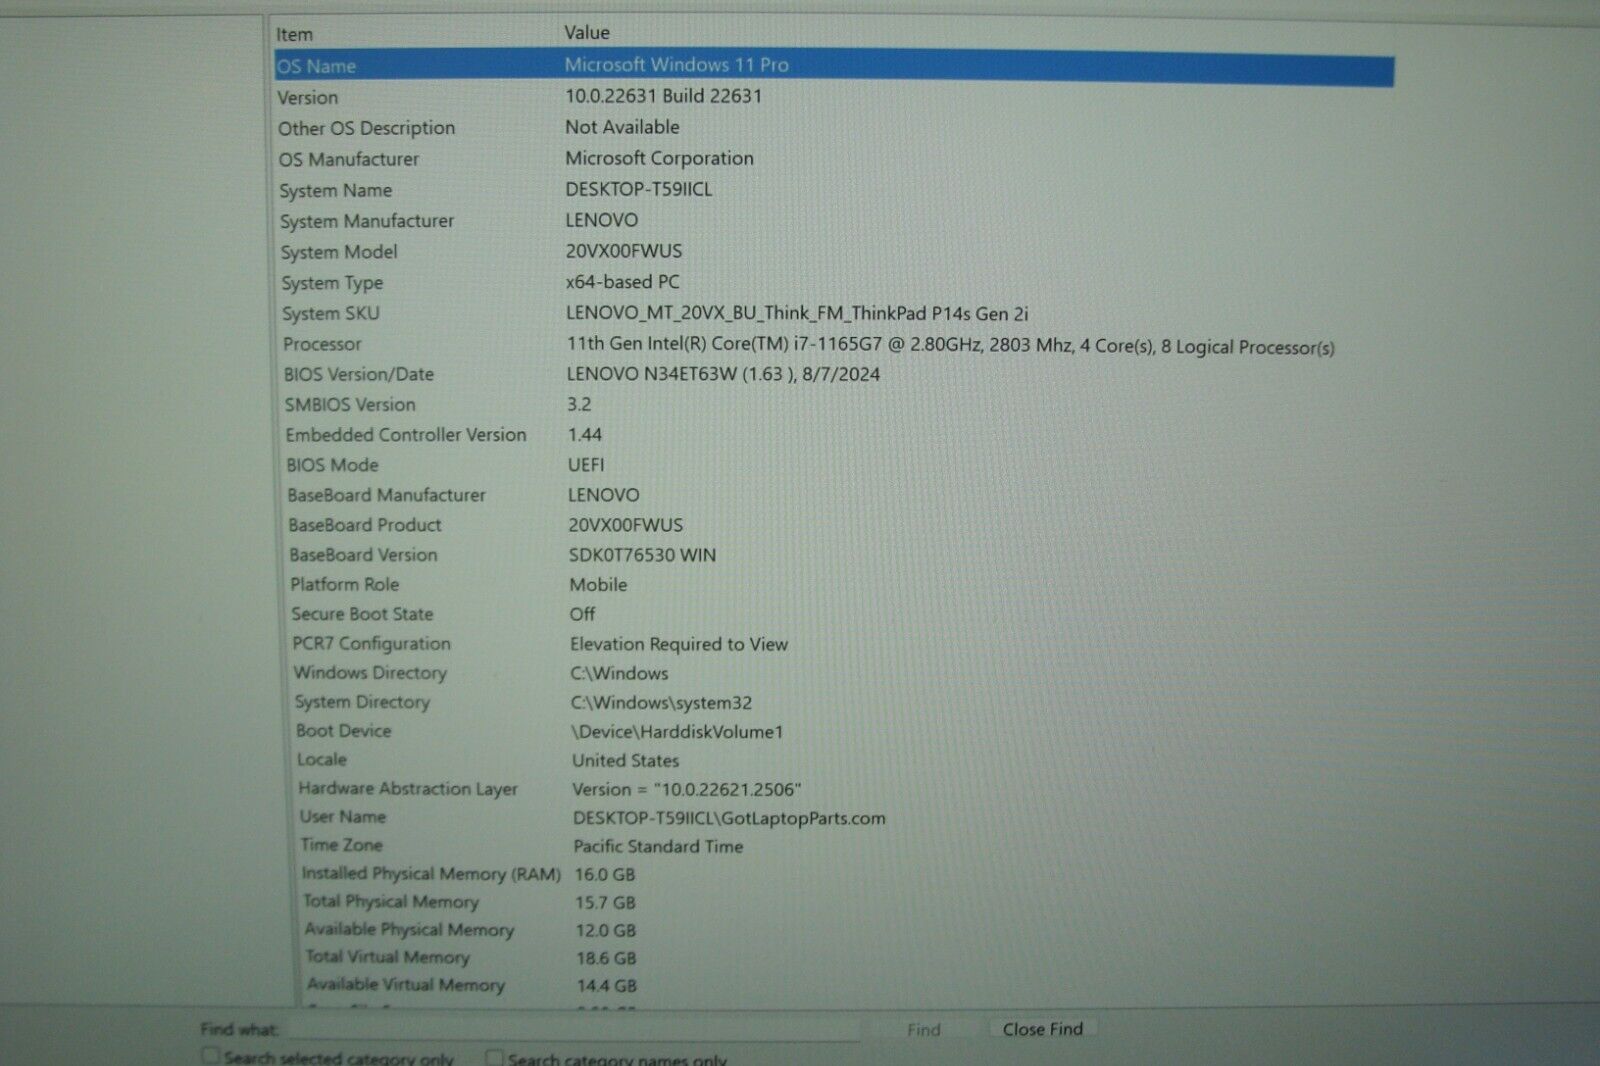
Task: Click the 16.0 GB installed RAM value
Action: click(x=605, y=874)
